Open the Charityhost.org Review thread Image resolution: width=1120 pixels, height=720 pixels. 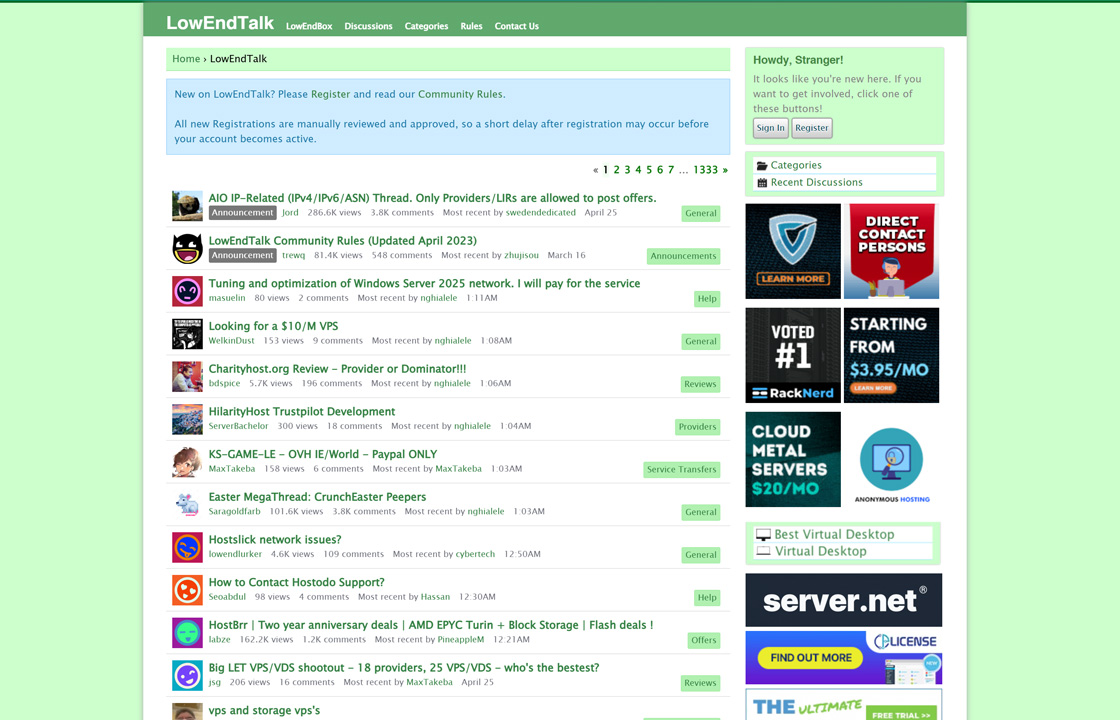[337, 369]
